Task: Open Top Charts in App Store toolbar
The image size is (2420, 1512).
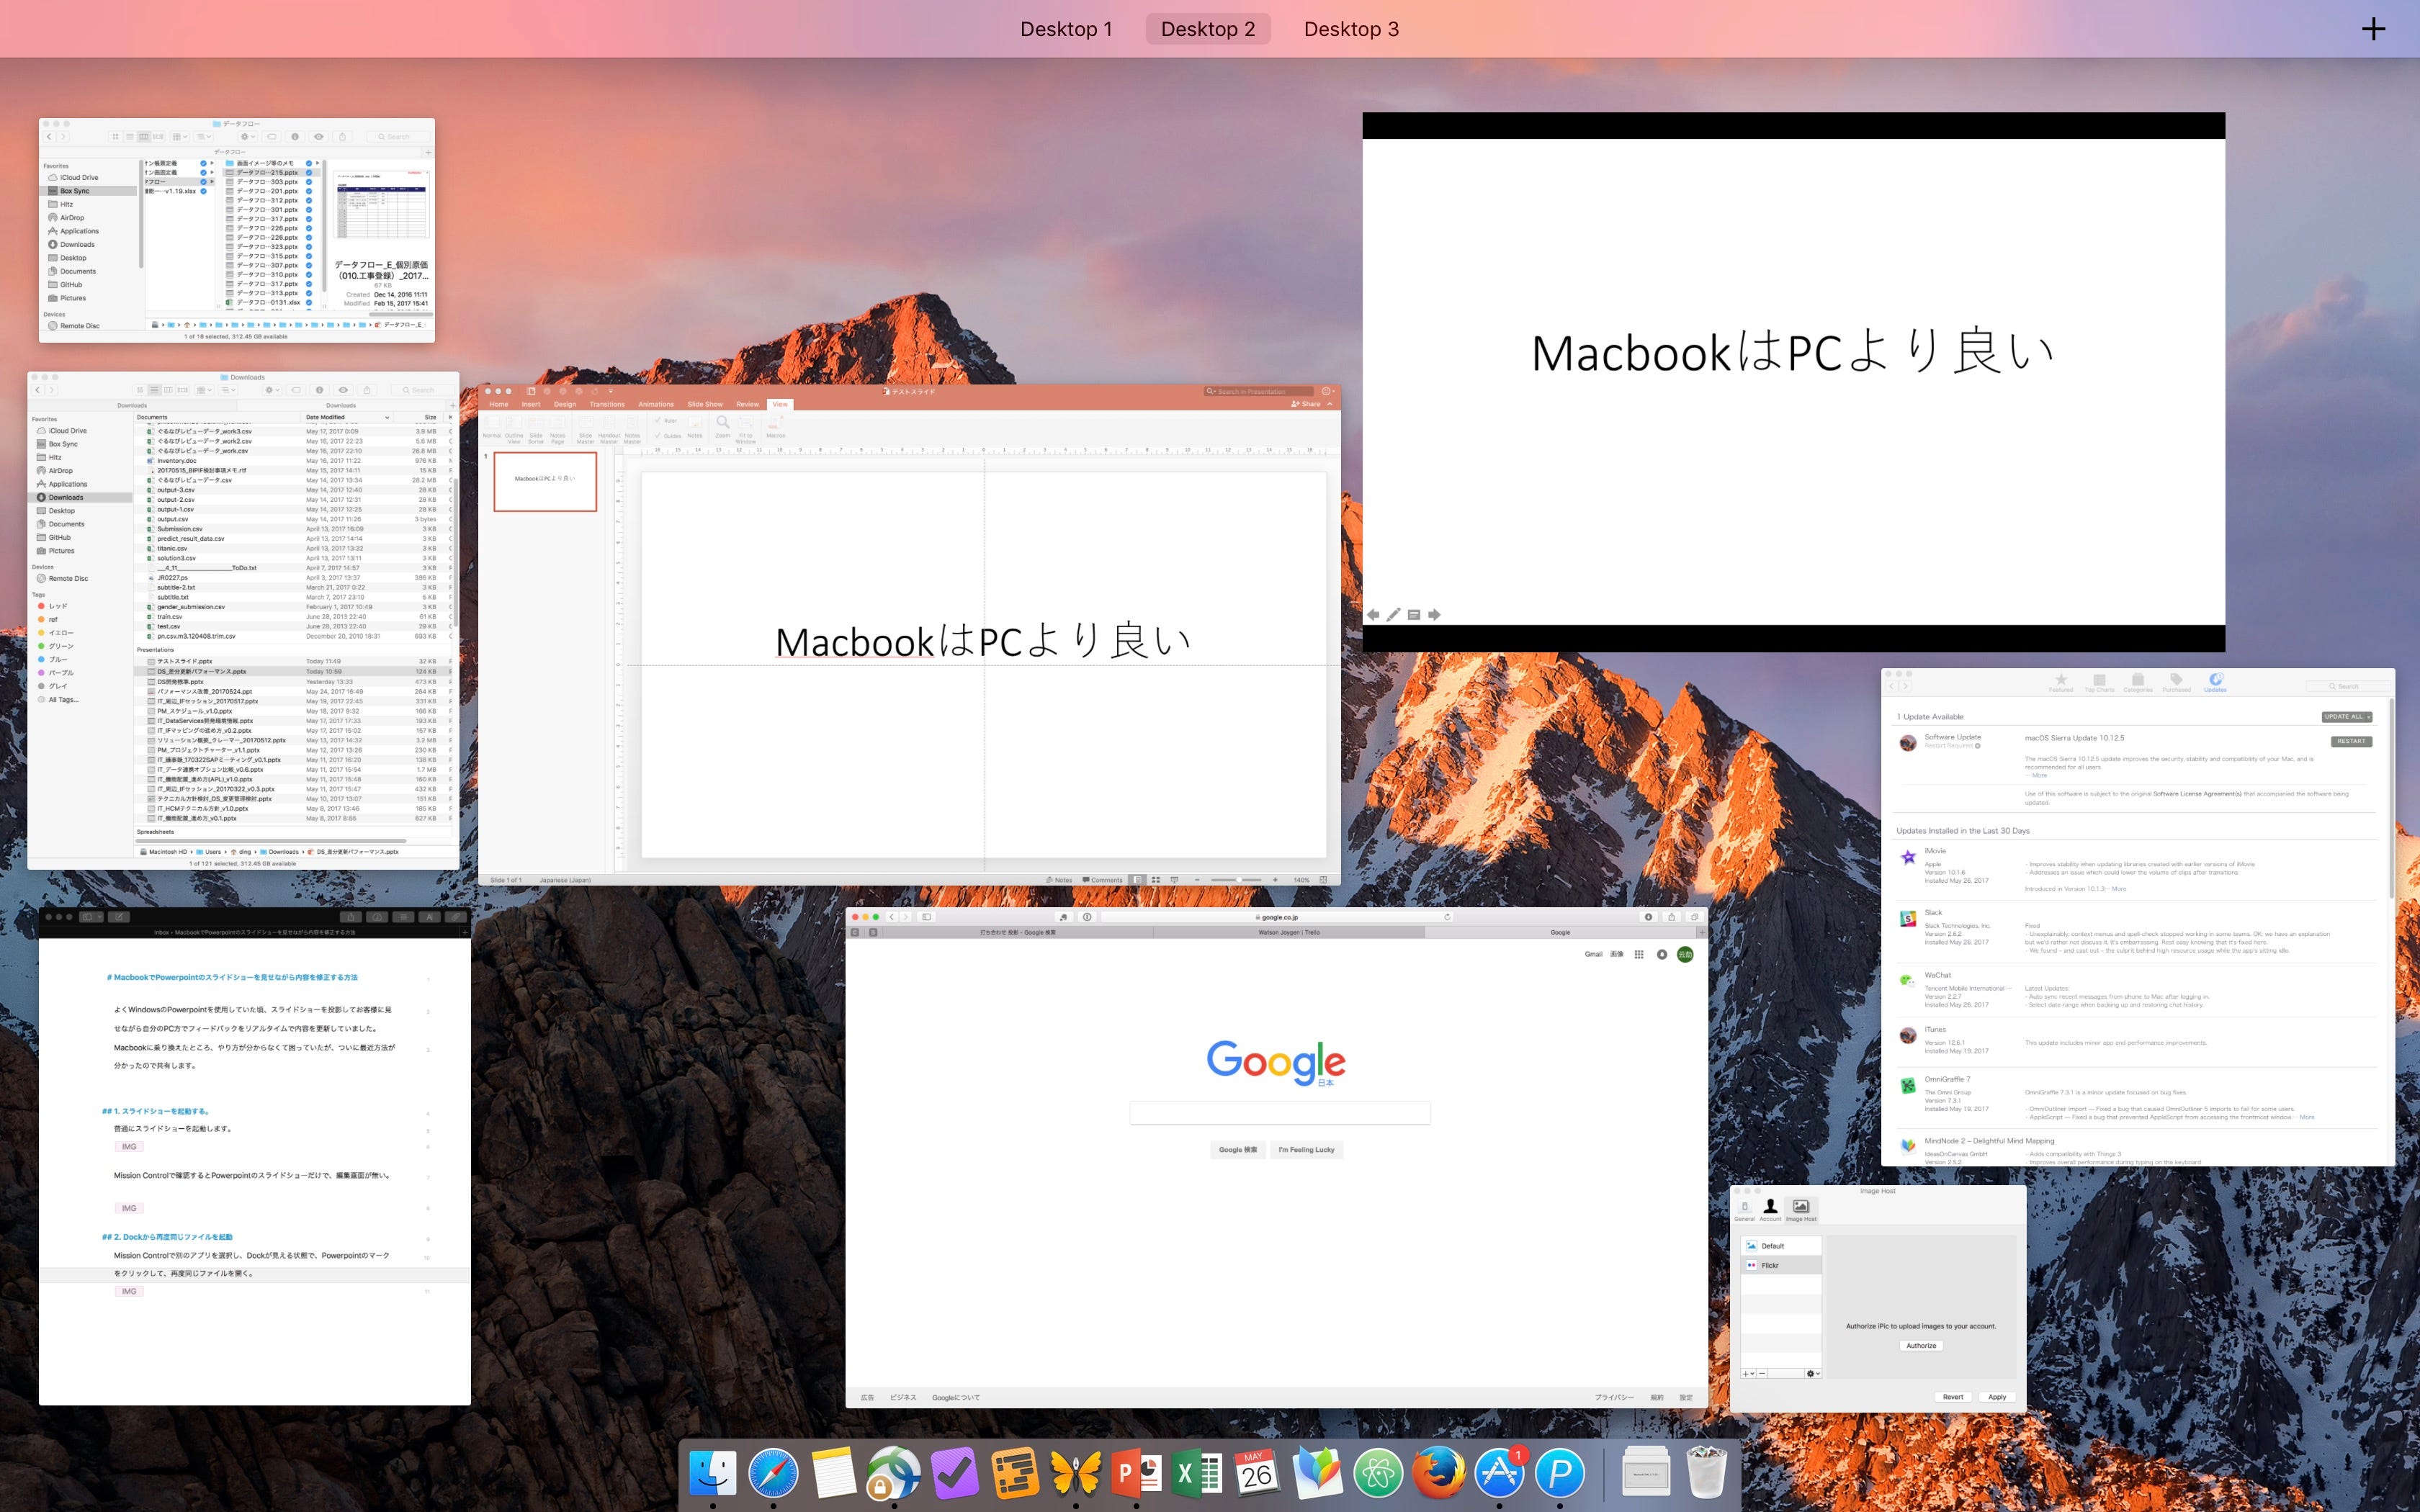Action: (x=2099, y=683)
